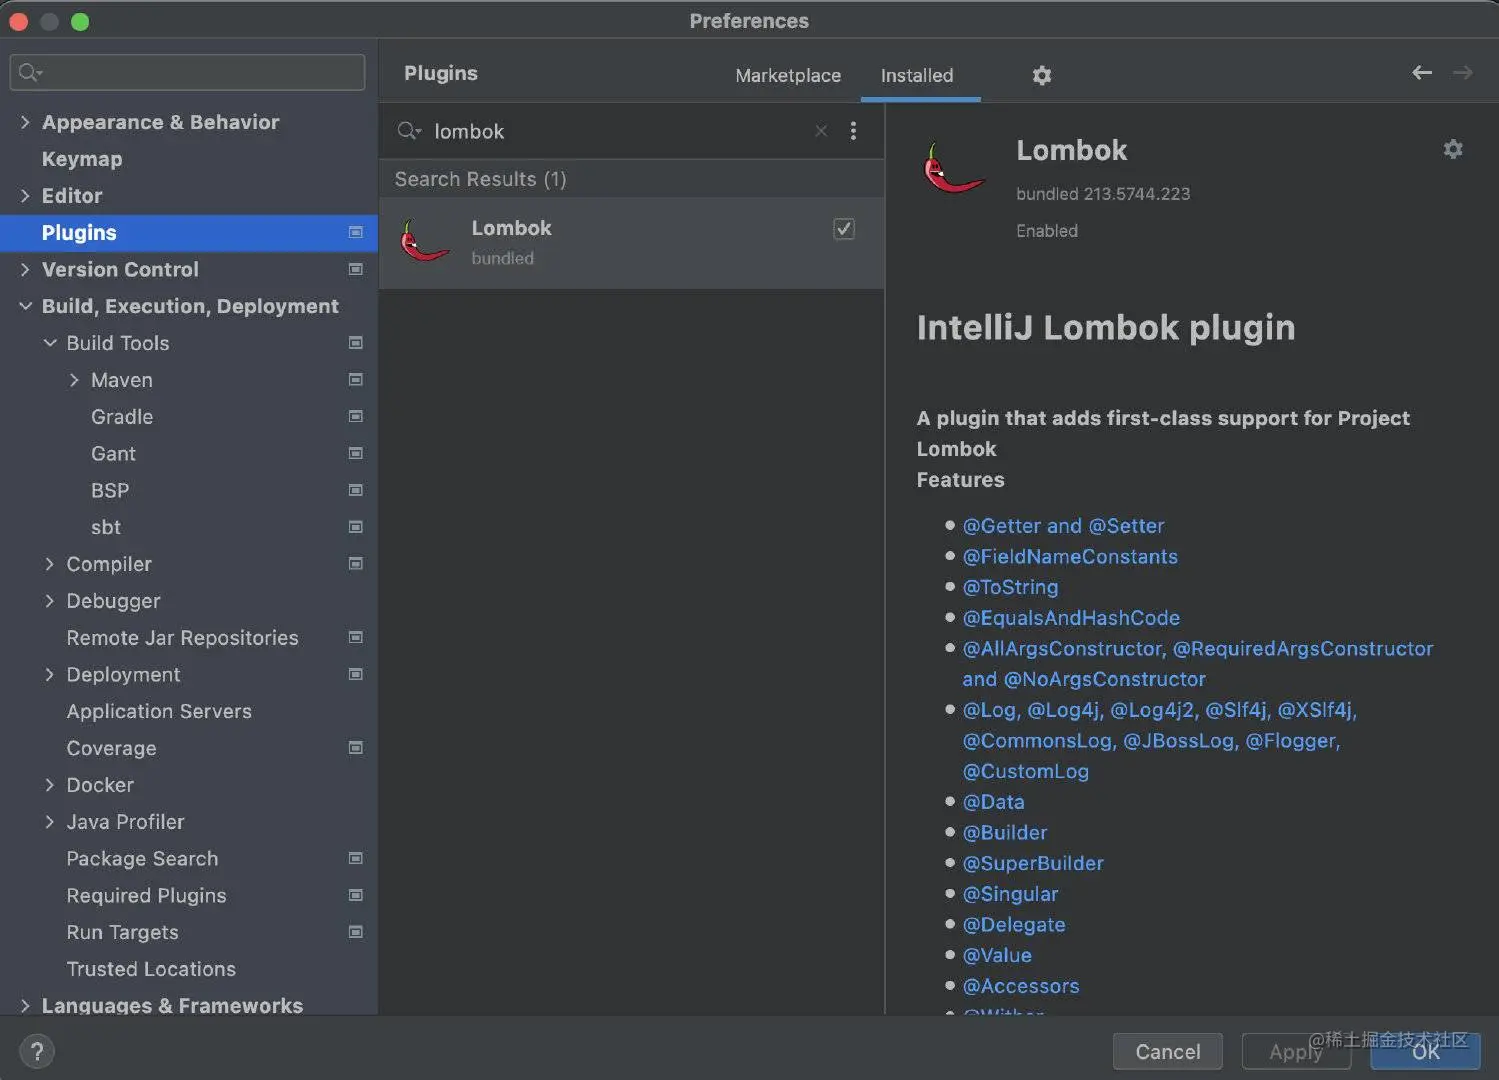Click the large Lombok chili logo
The width and height of the screenshot is (1499, 1080).
tap(953, 168)
